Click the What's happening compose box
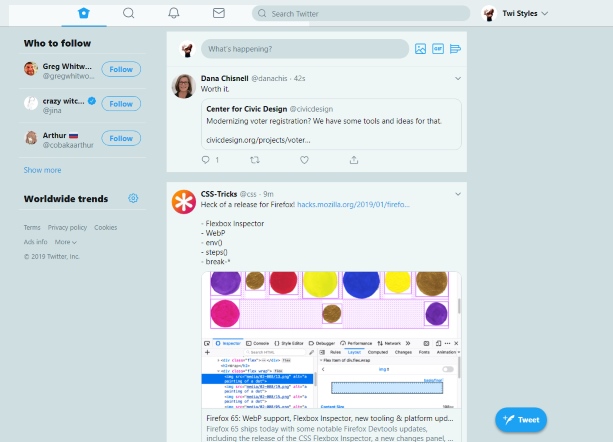613x442 pixels. [x=305, y=49]
